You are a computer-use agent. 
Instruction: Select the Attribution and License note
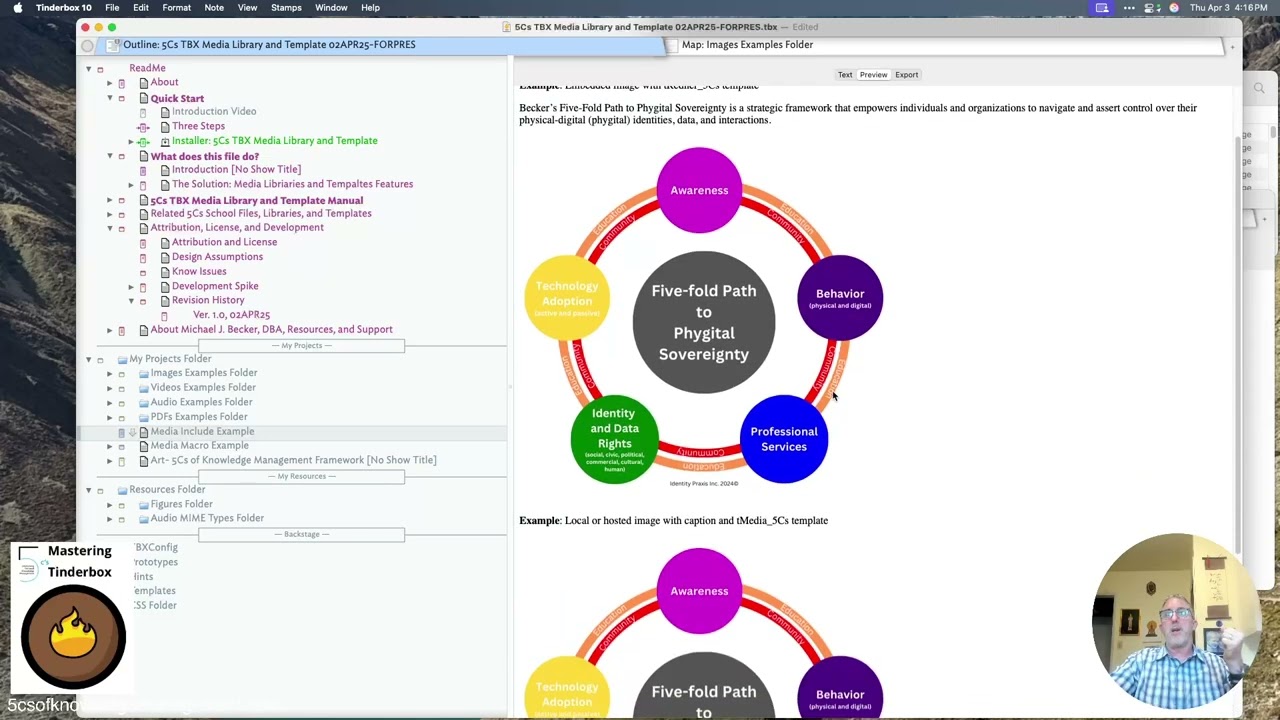click(x=224, y=242)
